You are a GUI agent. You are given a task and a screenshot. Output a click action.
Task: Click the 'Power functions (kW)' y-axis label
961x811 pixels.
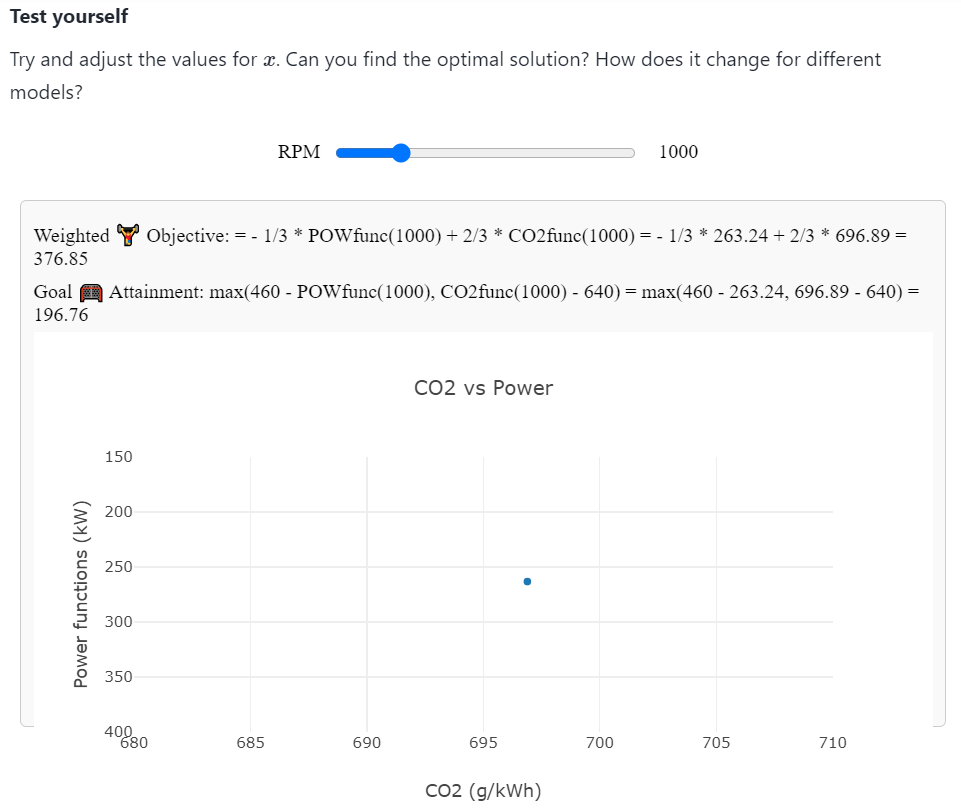[x=81, y=593]
